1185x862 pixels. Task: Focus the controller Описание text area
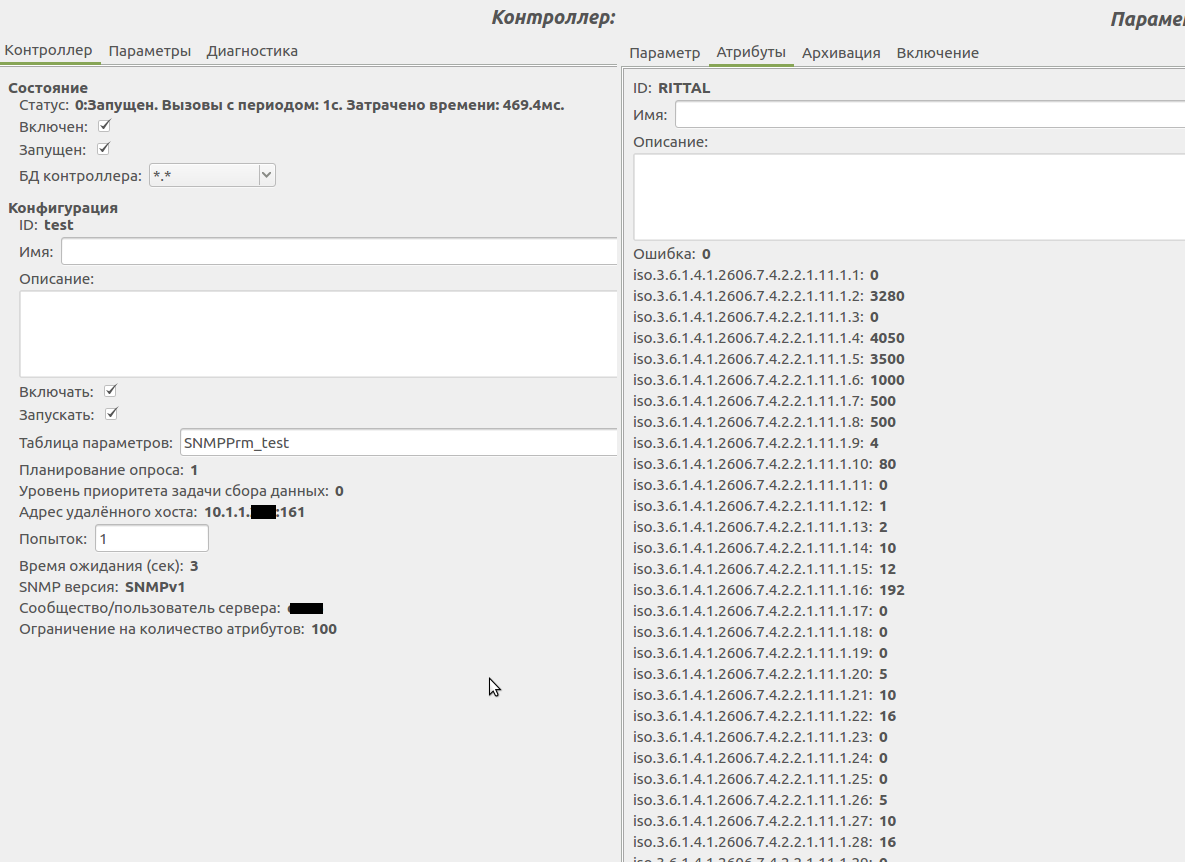(318, 334)
